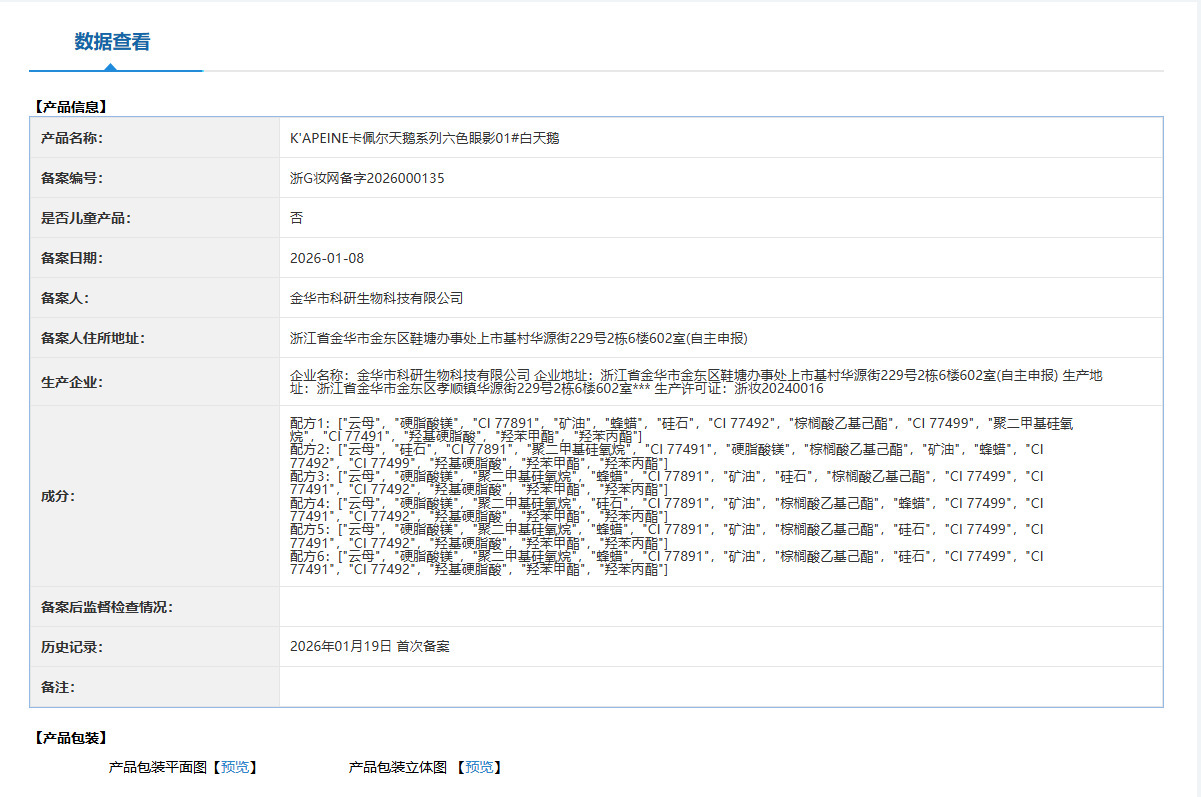Select the filing date 2026-01-08
The image size is (1201, 797).
327,258
